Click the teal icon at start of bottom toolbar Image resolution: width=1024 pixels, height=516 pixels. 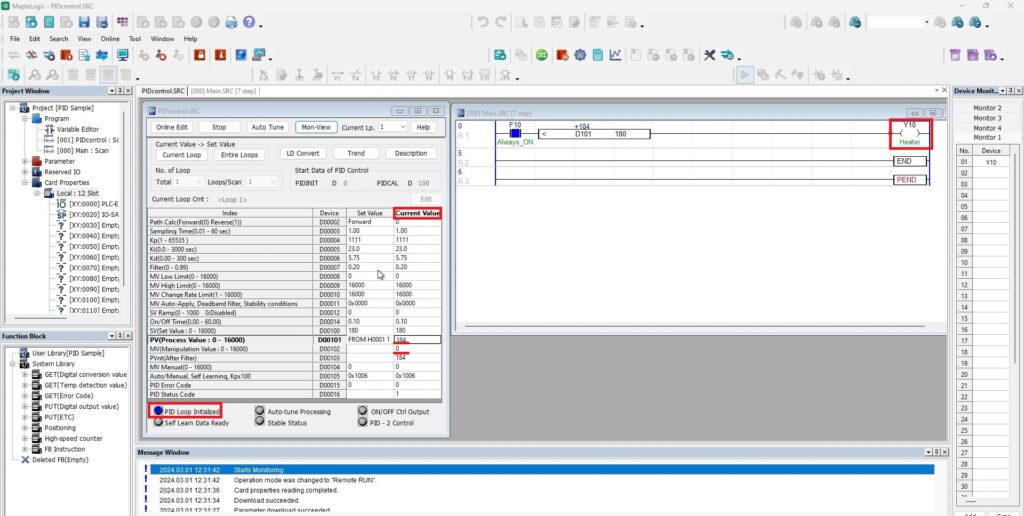click(x=13, y=74)
